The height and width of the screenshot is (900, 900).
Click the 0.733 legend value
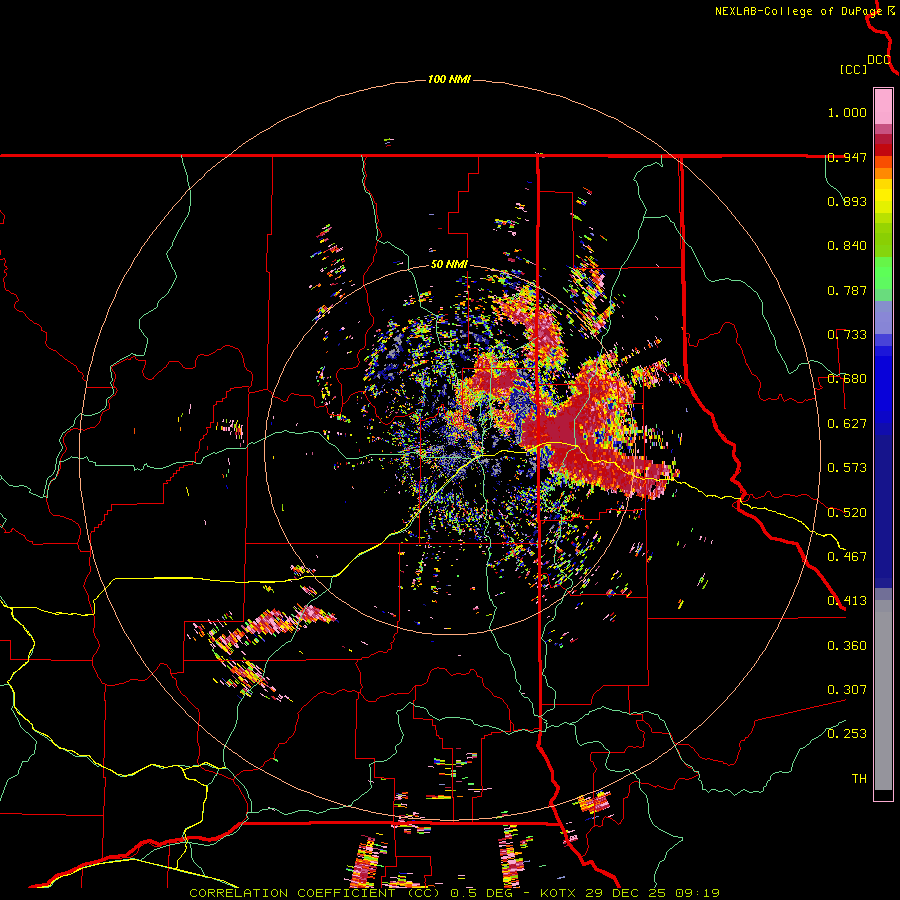pos(847,335)
